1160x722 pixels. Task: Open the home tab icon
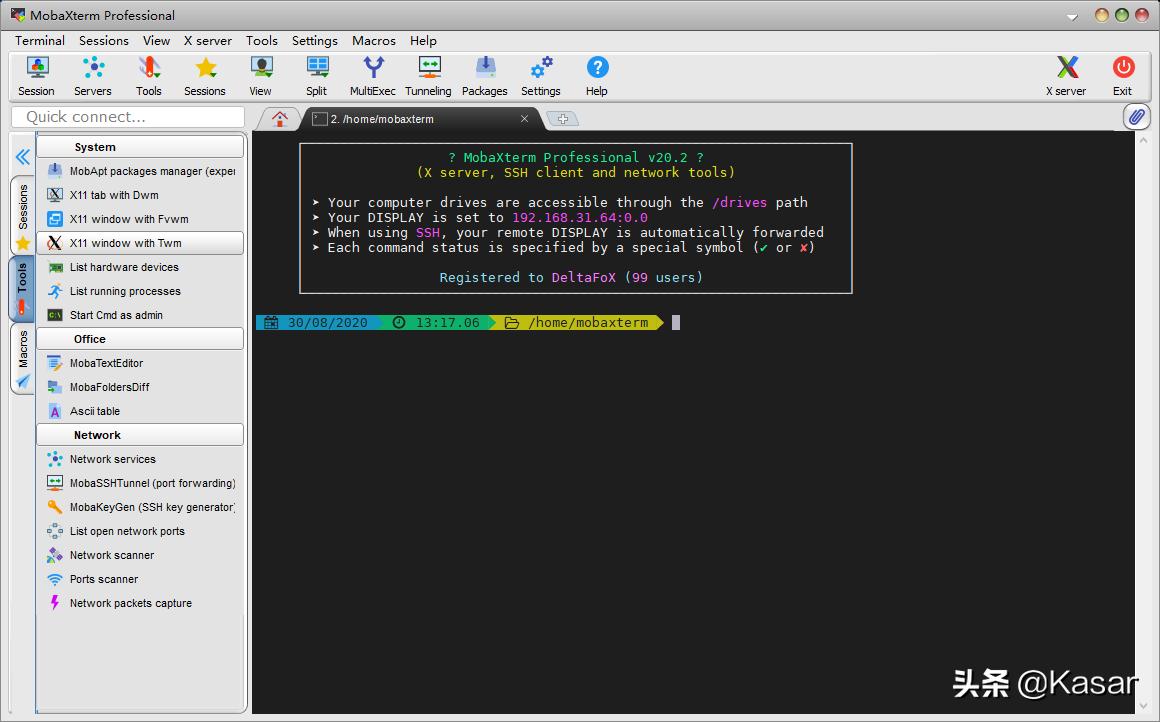point(280,119)
